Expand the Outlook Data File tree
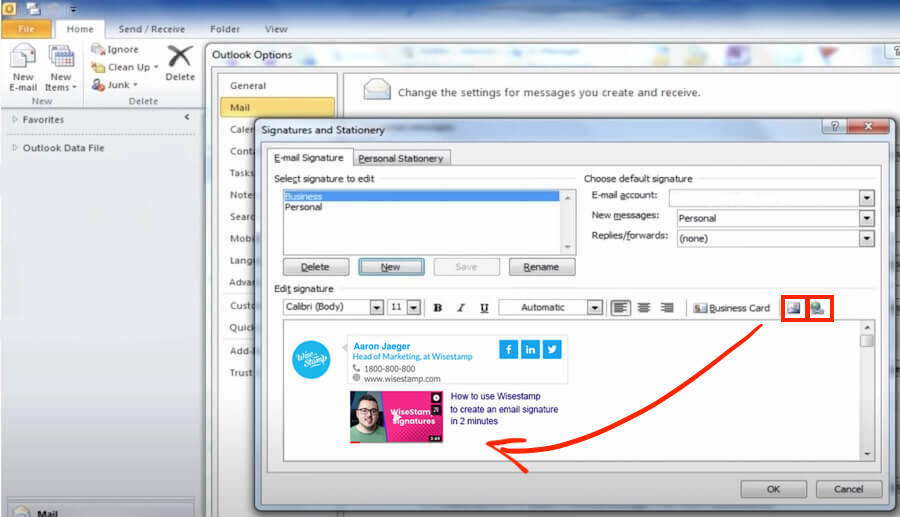This screenshot has width=900, height=517. (x=15, y=147)
